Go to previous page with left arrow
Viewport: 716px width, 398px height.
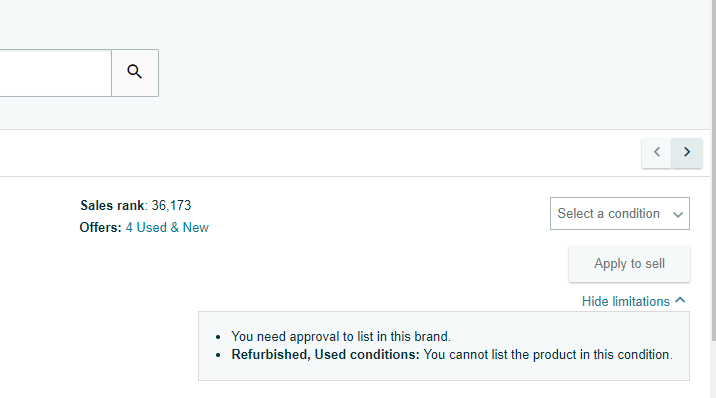(x=657, y=152)
